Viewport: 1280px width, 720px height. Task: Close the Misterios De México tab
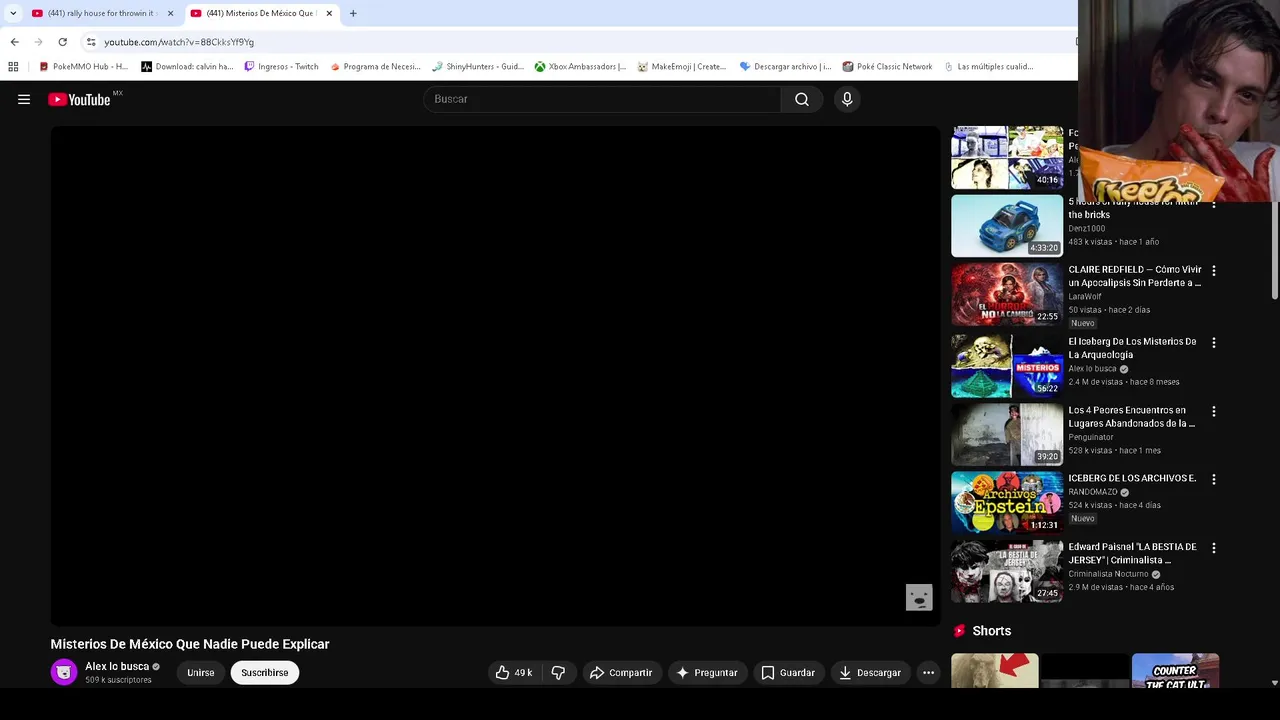329,13
